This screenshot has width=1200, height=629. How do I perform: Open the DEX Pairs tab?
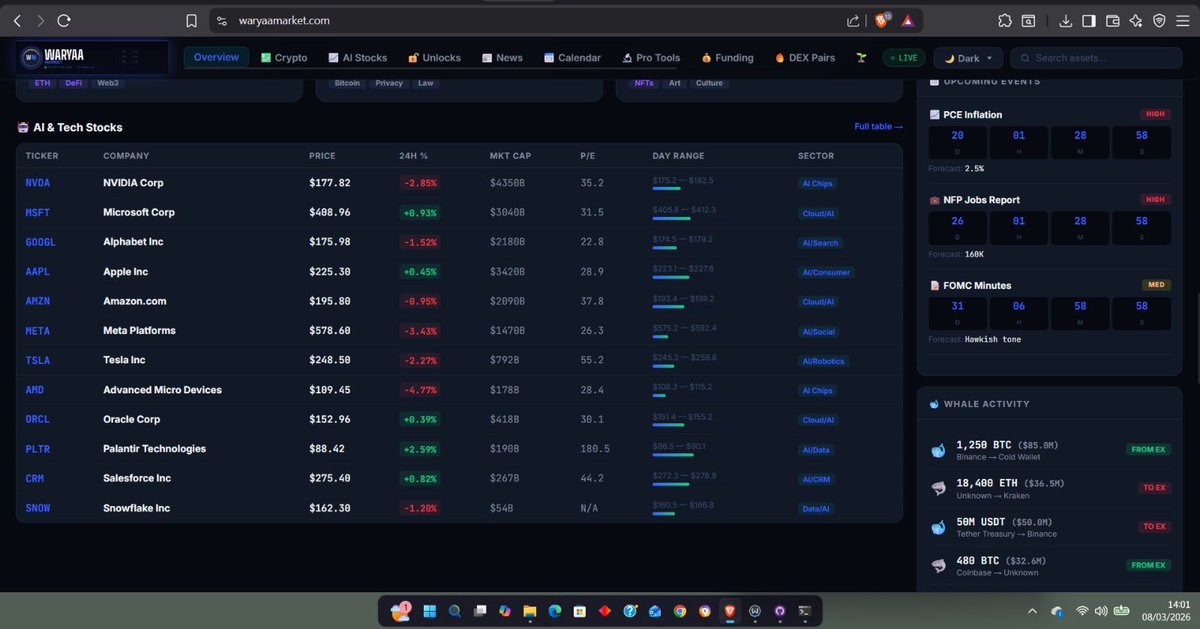tap(806, 58)
